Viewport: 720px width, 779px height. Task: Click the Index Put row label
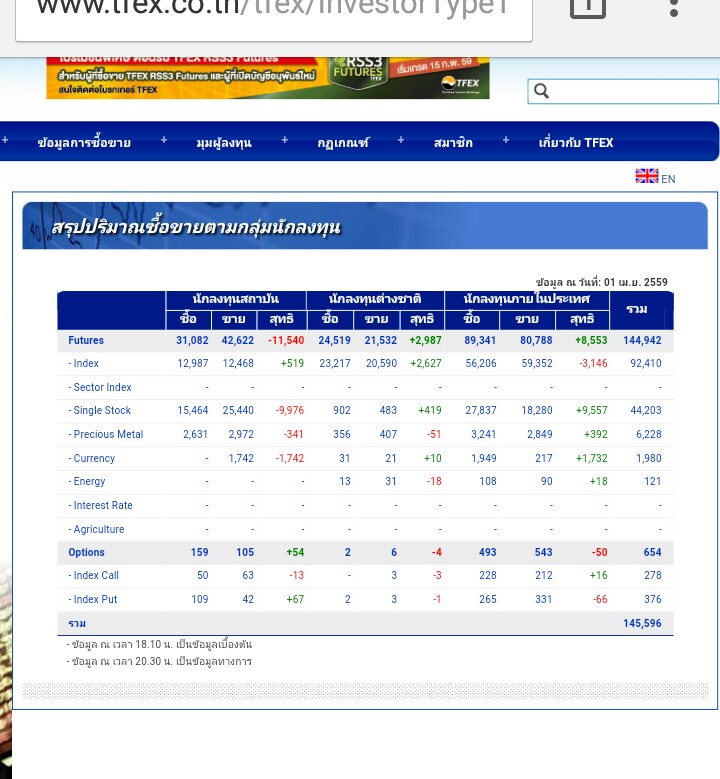[93, 600]
